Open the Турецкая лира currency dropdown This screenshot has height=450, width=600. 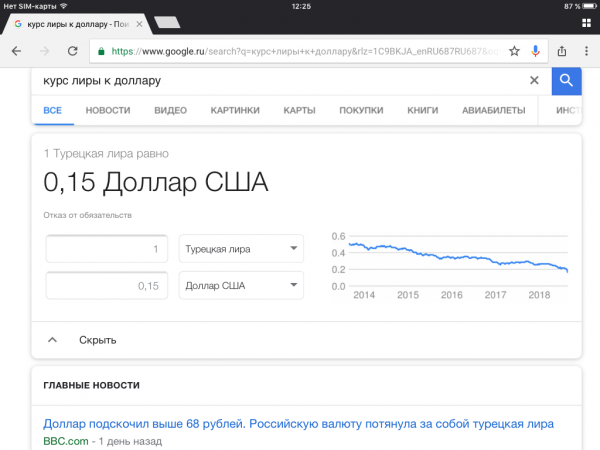(x=240, y=249)
